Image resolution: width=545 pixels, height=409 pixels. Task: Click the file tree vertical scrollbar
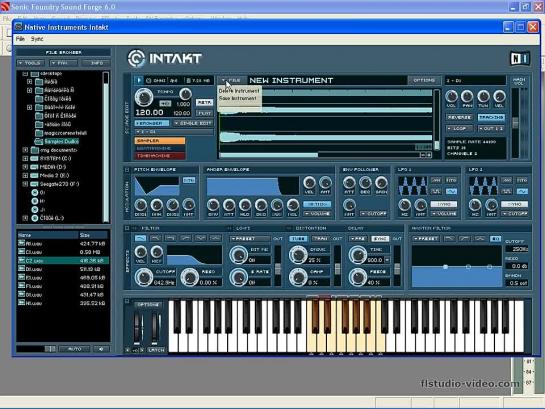[106, 146]
